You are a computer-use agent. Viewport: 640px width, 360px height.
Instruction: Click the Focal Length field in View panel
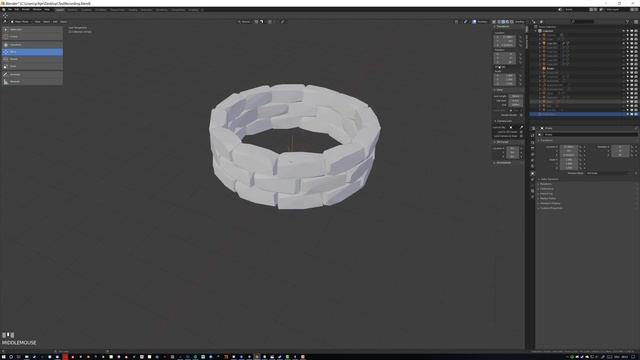(516, 96)
